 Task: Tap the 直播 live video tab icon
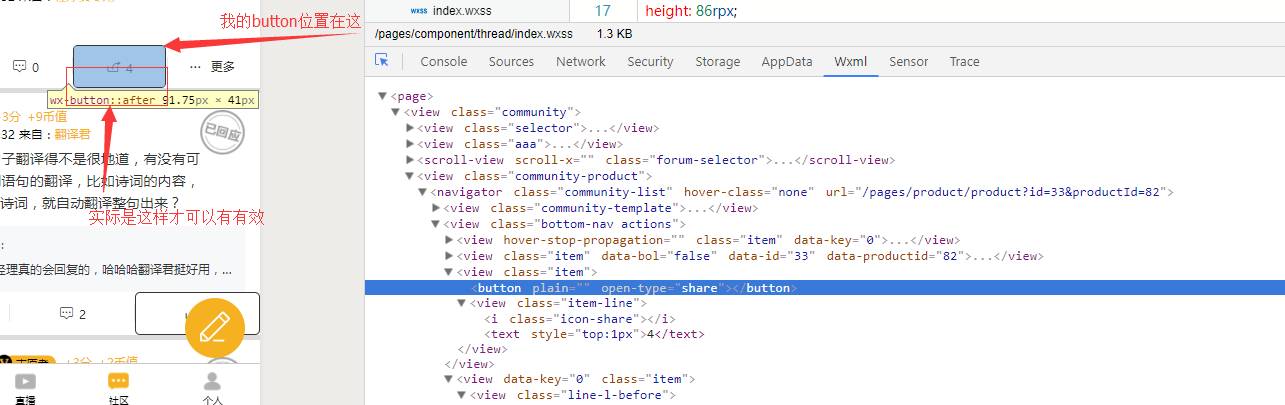coord(25,382)
